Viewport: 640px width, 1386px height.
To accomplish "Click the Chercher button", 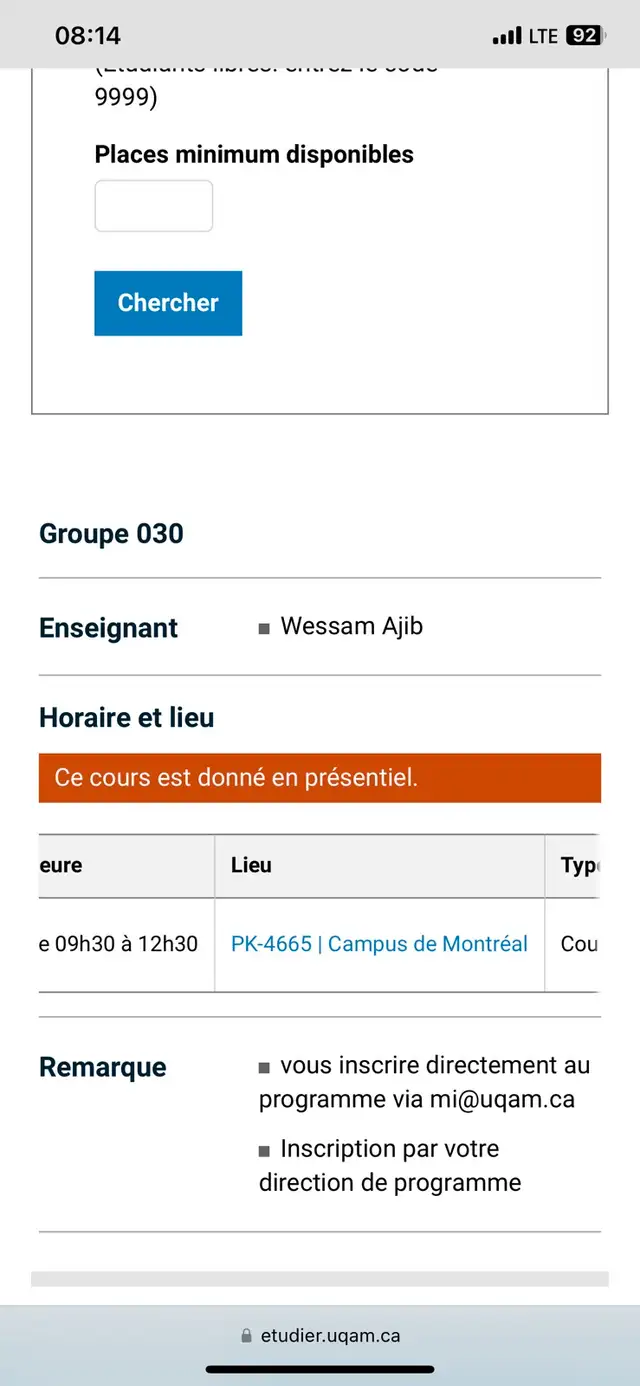I will (168, 303).
